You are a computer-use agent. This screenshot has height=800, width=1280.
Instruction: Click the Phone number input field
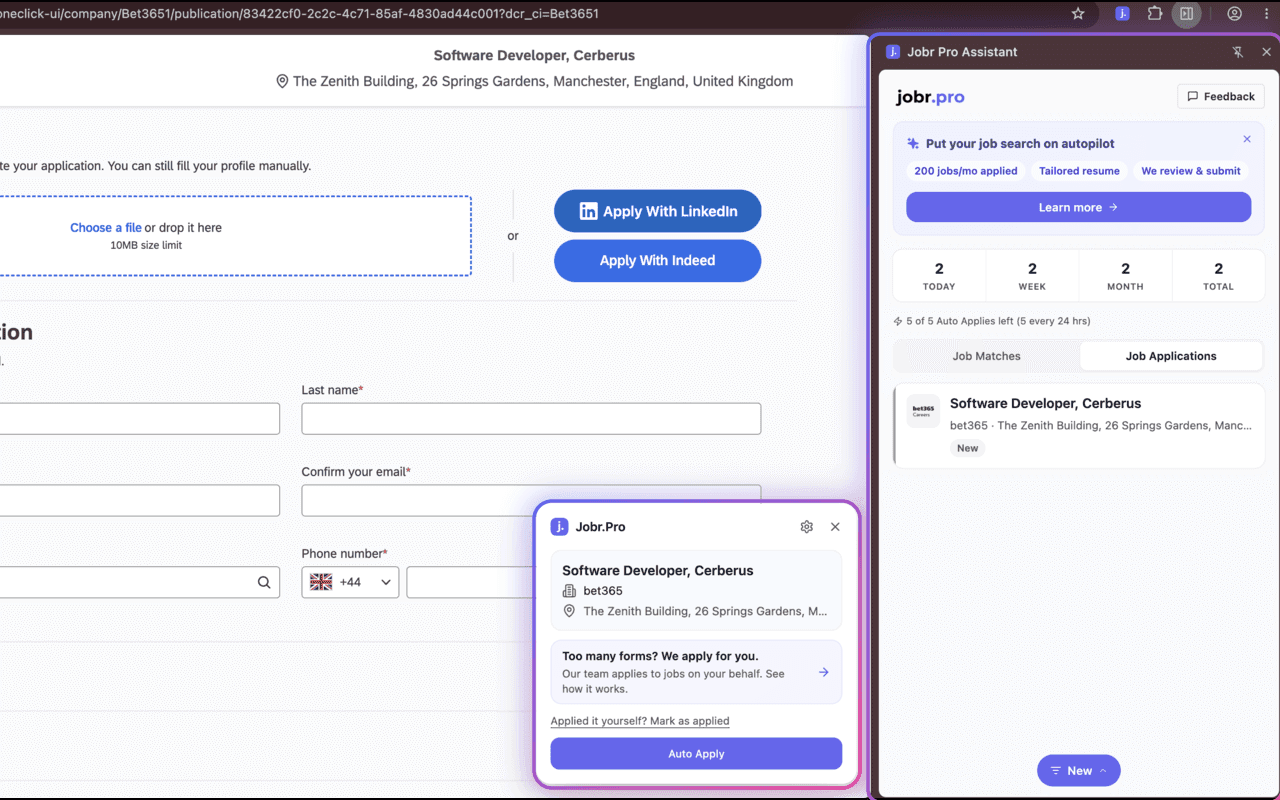(x=470, y=582)
